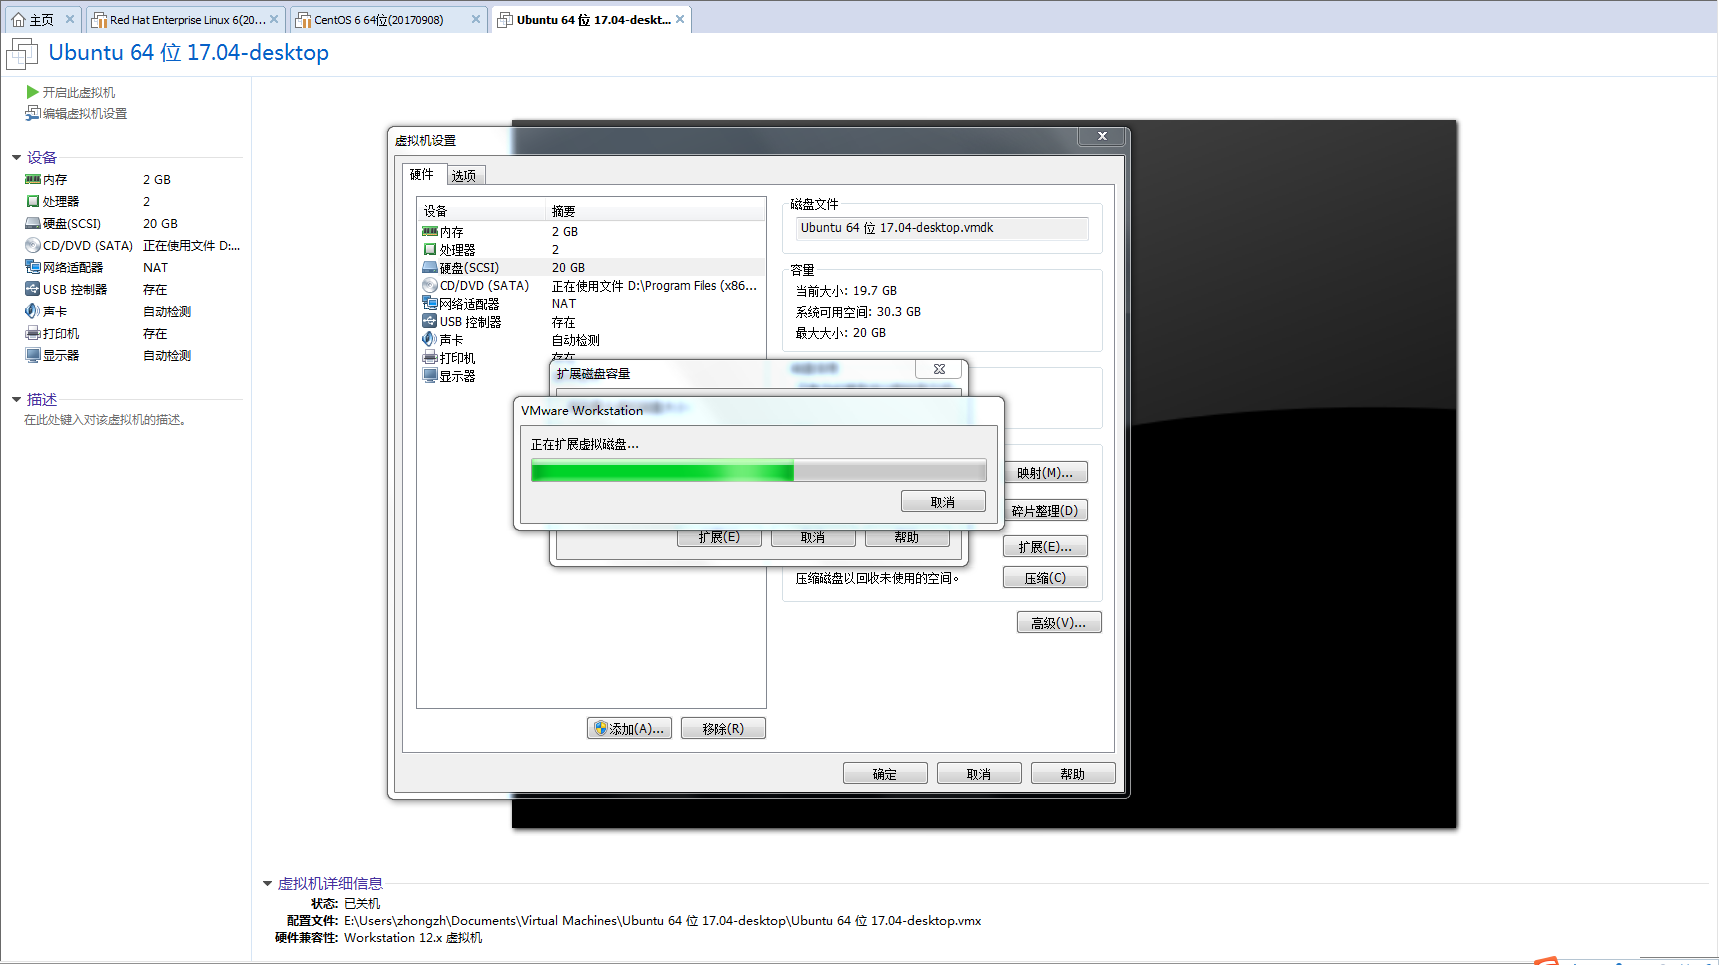Collapse the 虚拟机详细信息 section
The width and height of the screenshot is (1719, 965).
(267, 883)
